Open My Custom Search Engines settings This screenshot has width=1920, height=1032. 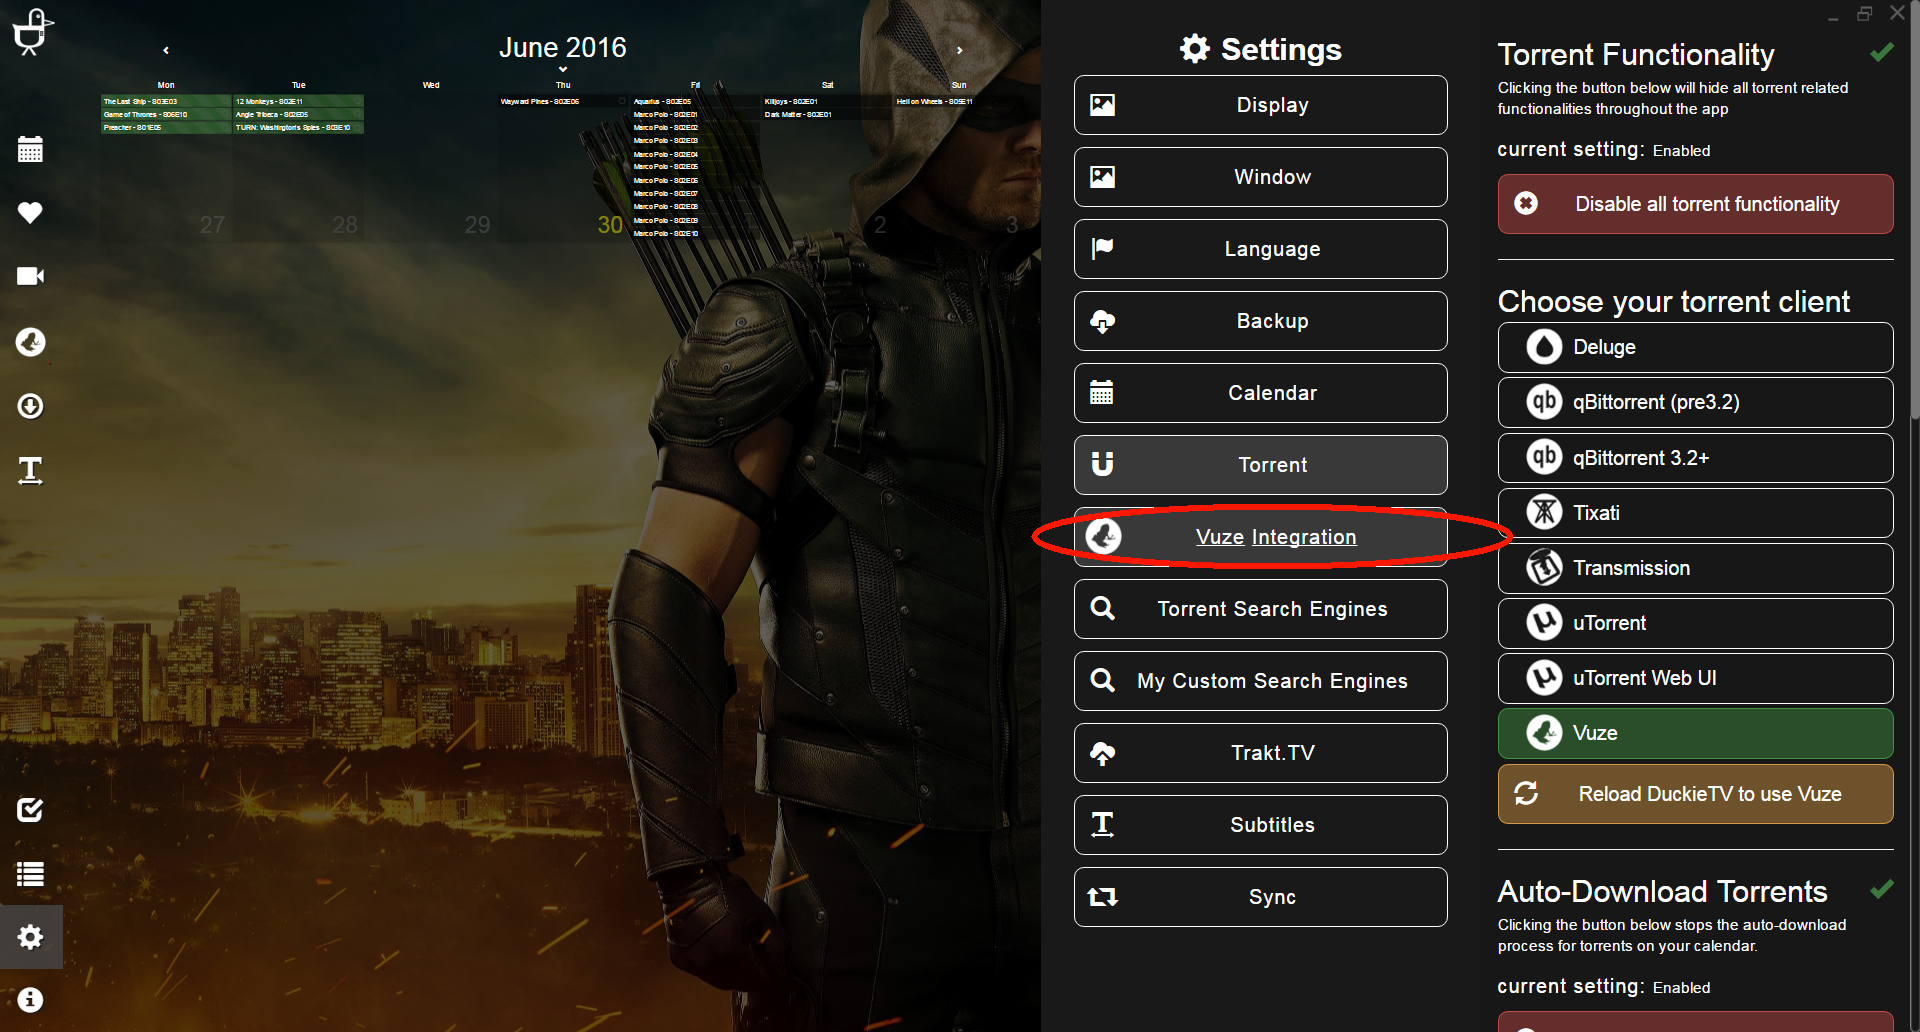click(x=1261, y=681)
